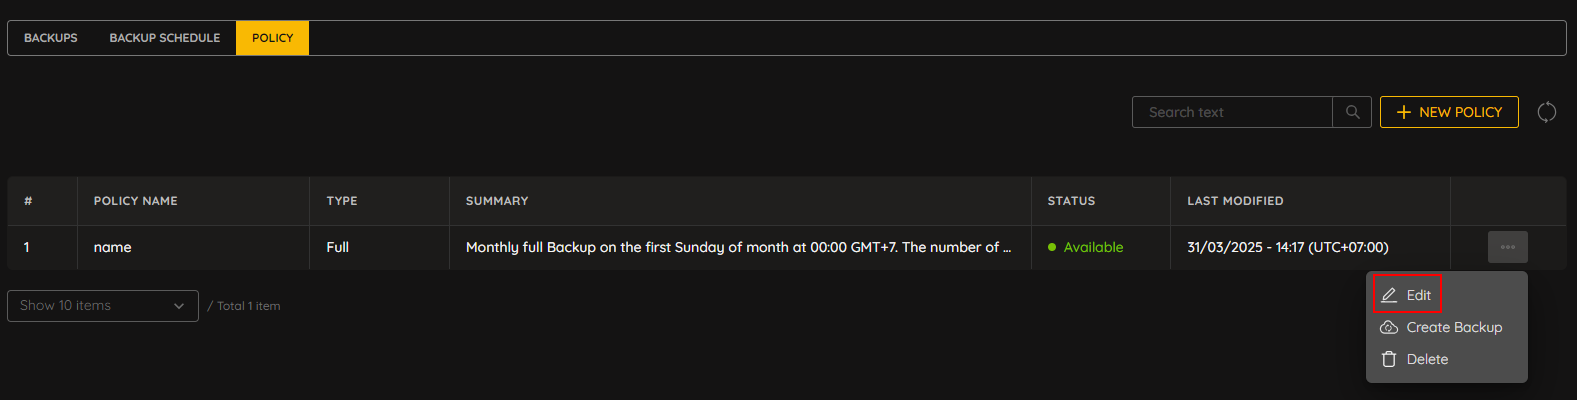Click the policy named "name" in the table
This screenshot has height=400, width=1577.
point(113,247)
